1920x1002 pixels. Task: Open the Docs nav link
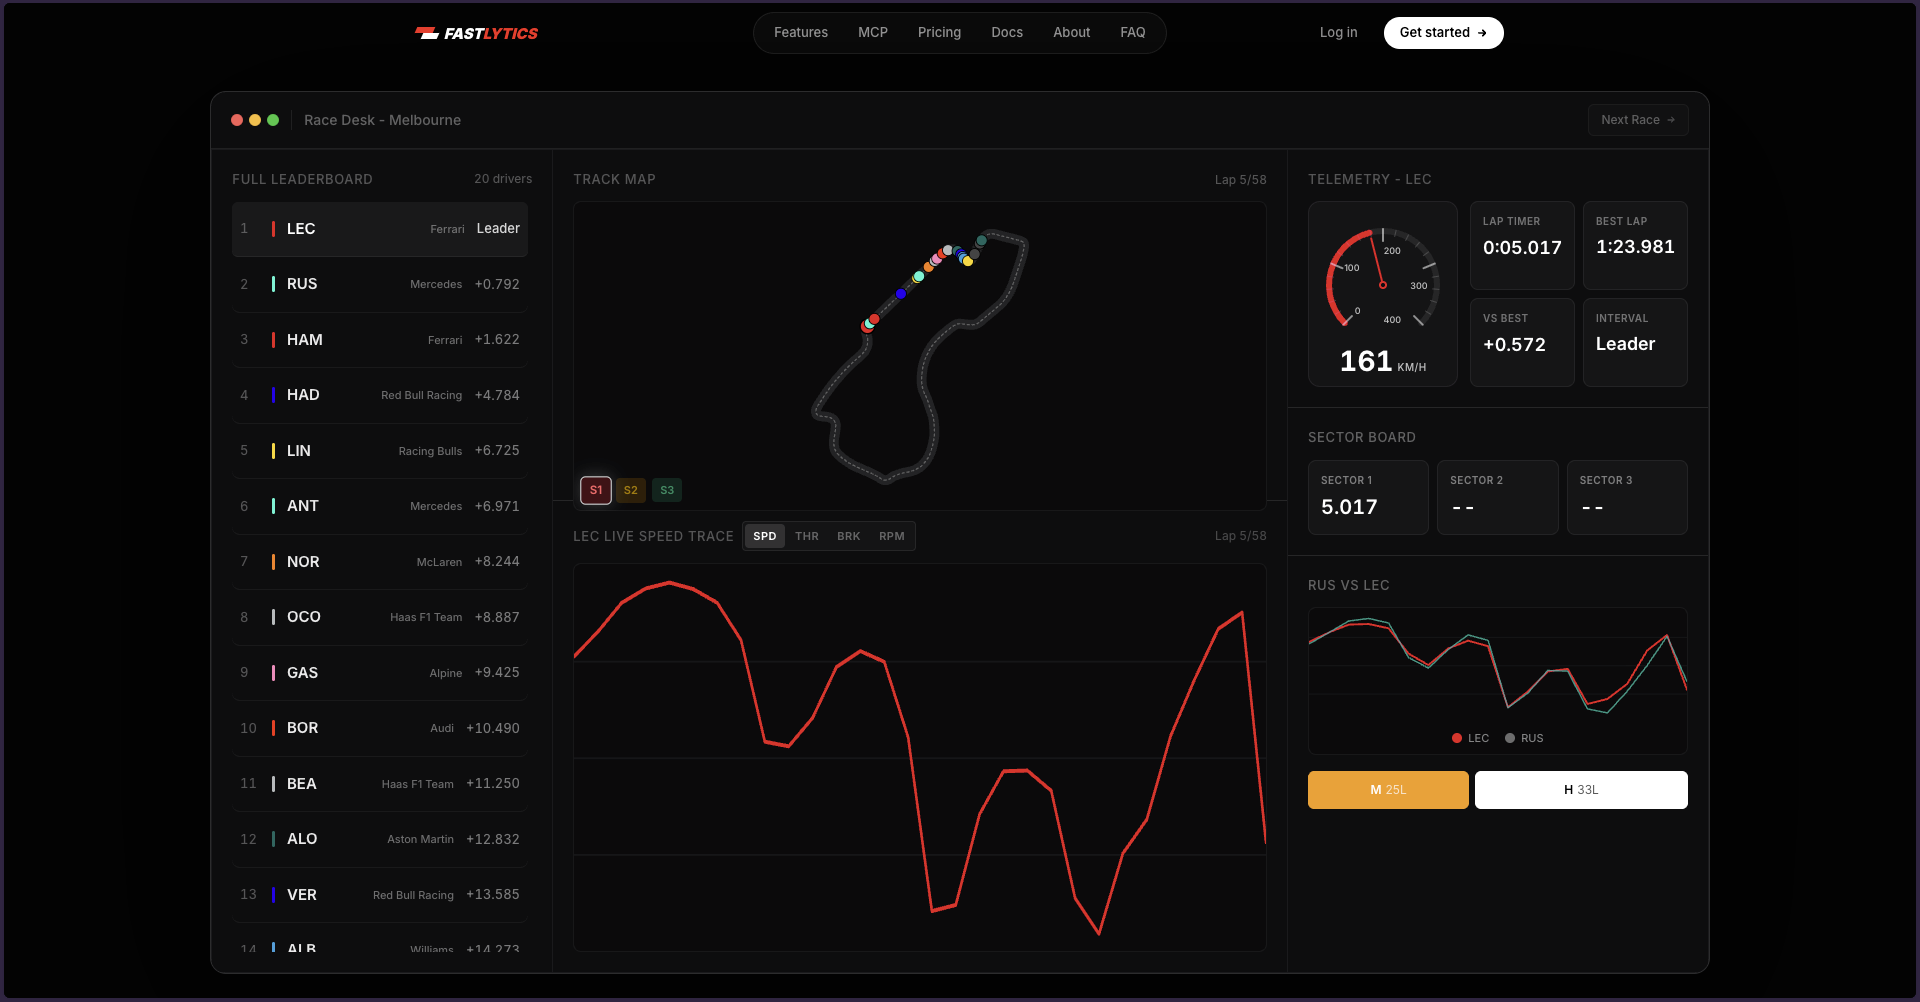point(1007,32)
